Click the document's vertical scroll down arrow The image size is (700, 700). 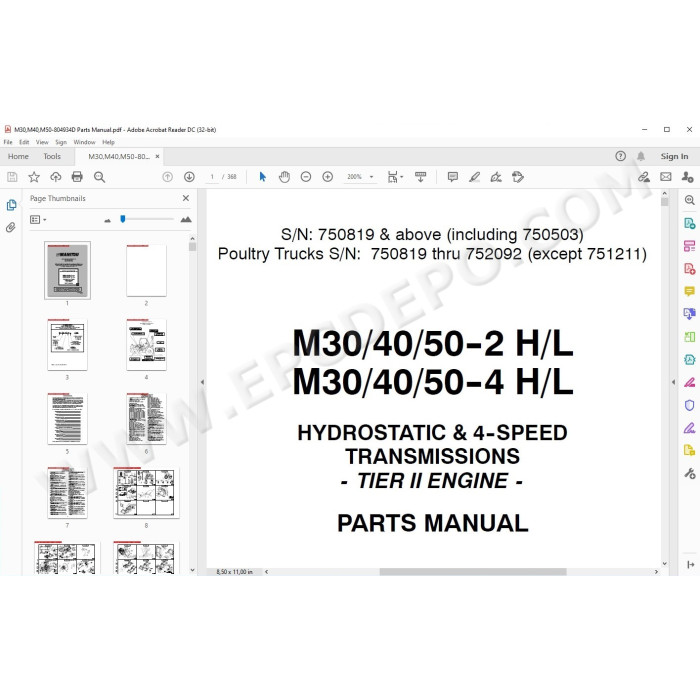pyautogui.click(x=665, y=563)
